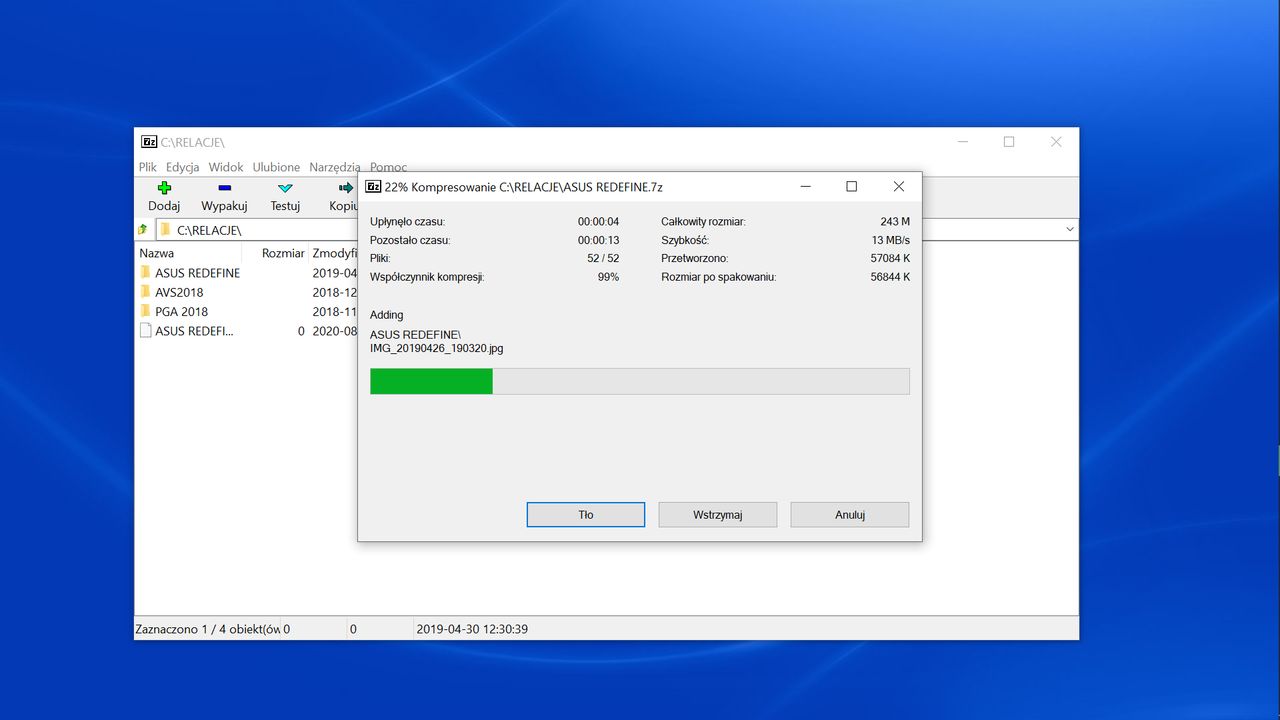Open the Plik menu
The width and height of the screenshot is (1280, 720).
pyautogui.click(x=148, y=167)
